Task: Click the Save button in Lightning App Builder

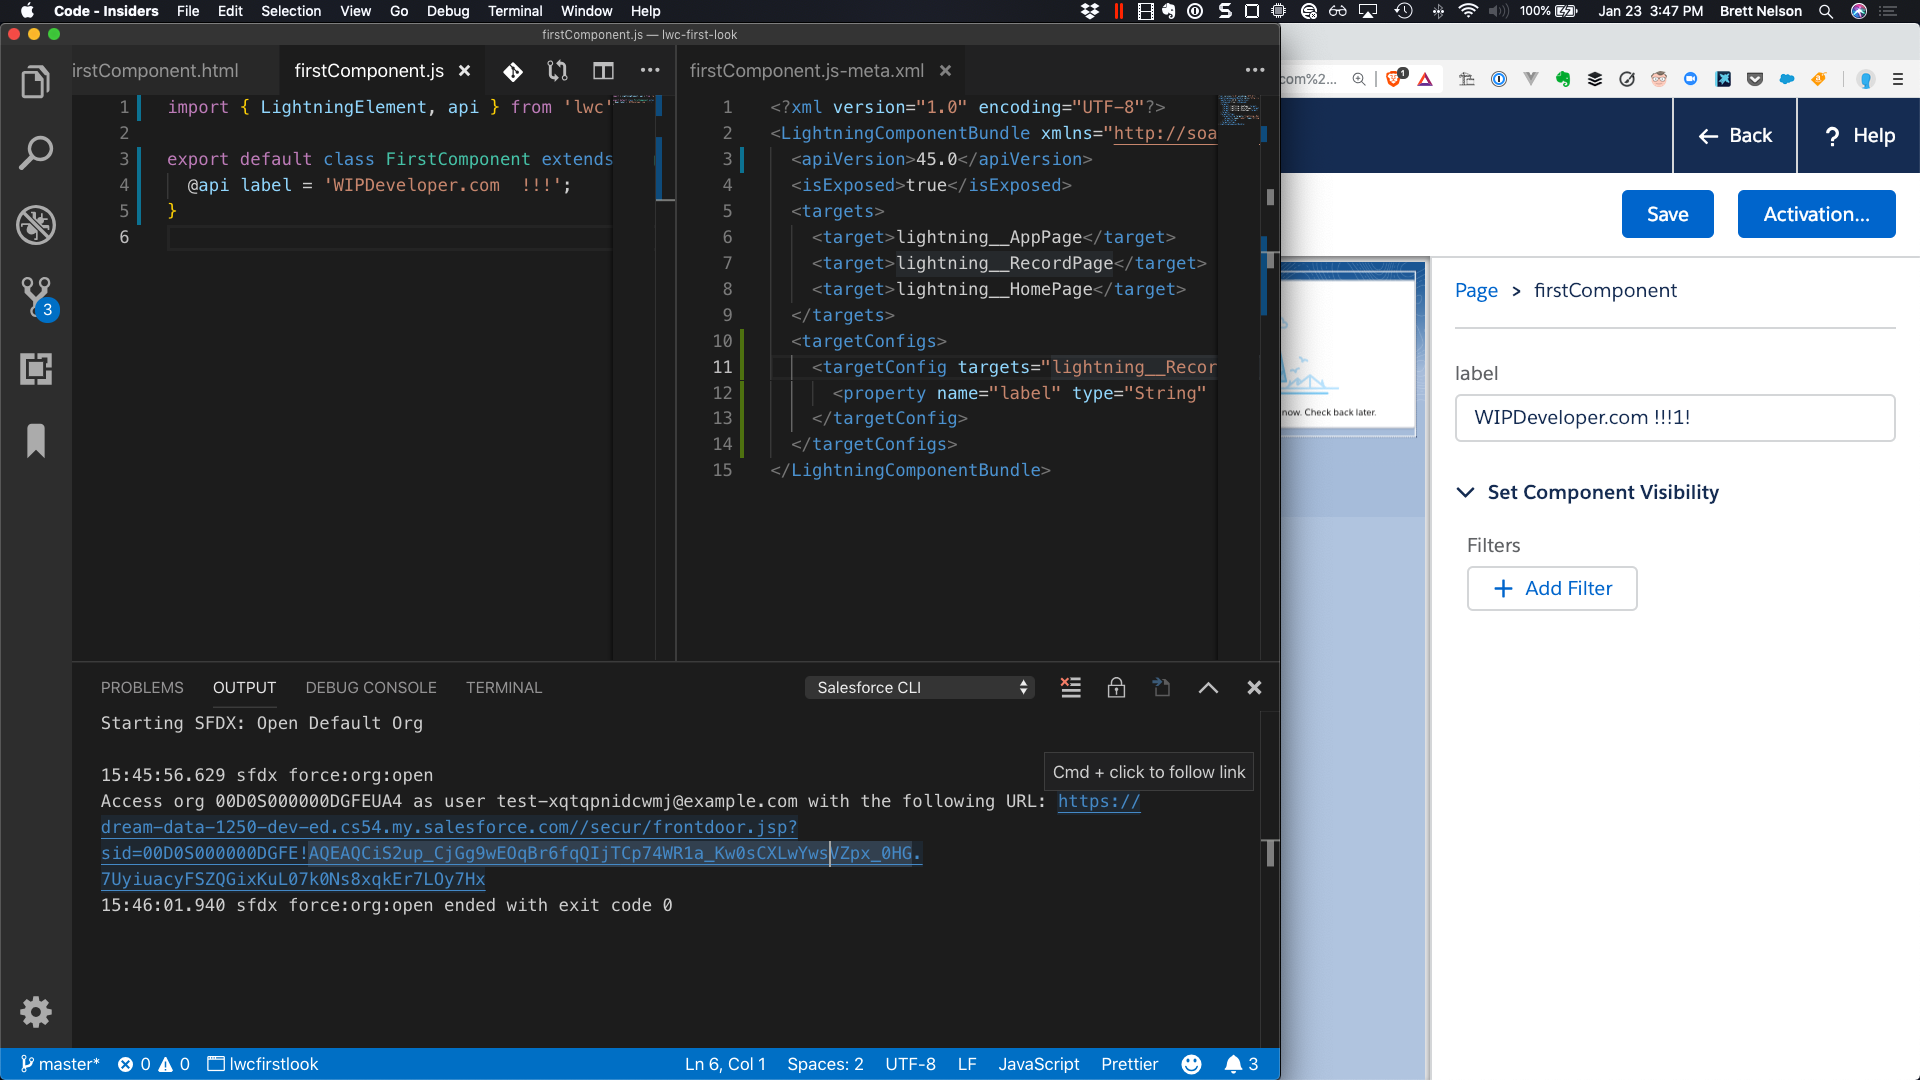Action: point(1667,214)
